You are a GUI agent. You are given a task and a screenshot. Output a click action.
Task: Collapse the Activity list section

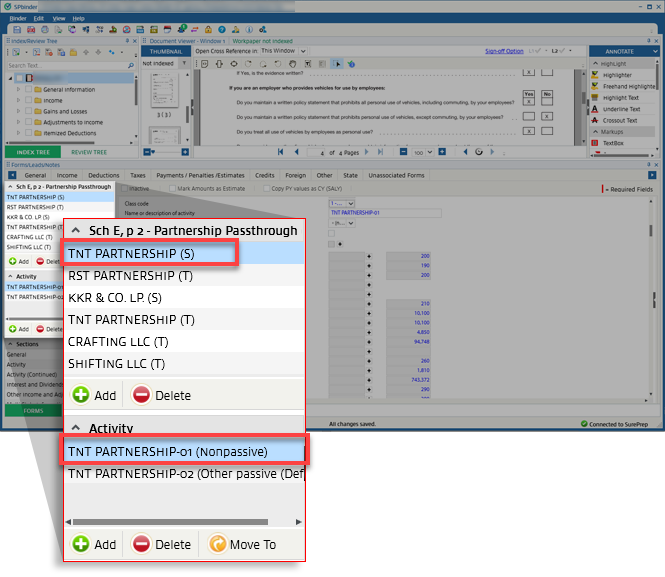[x=76, y=428]
